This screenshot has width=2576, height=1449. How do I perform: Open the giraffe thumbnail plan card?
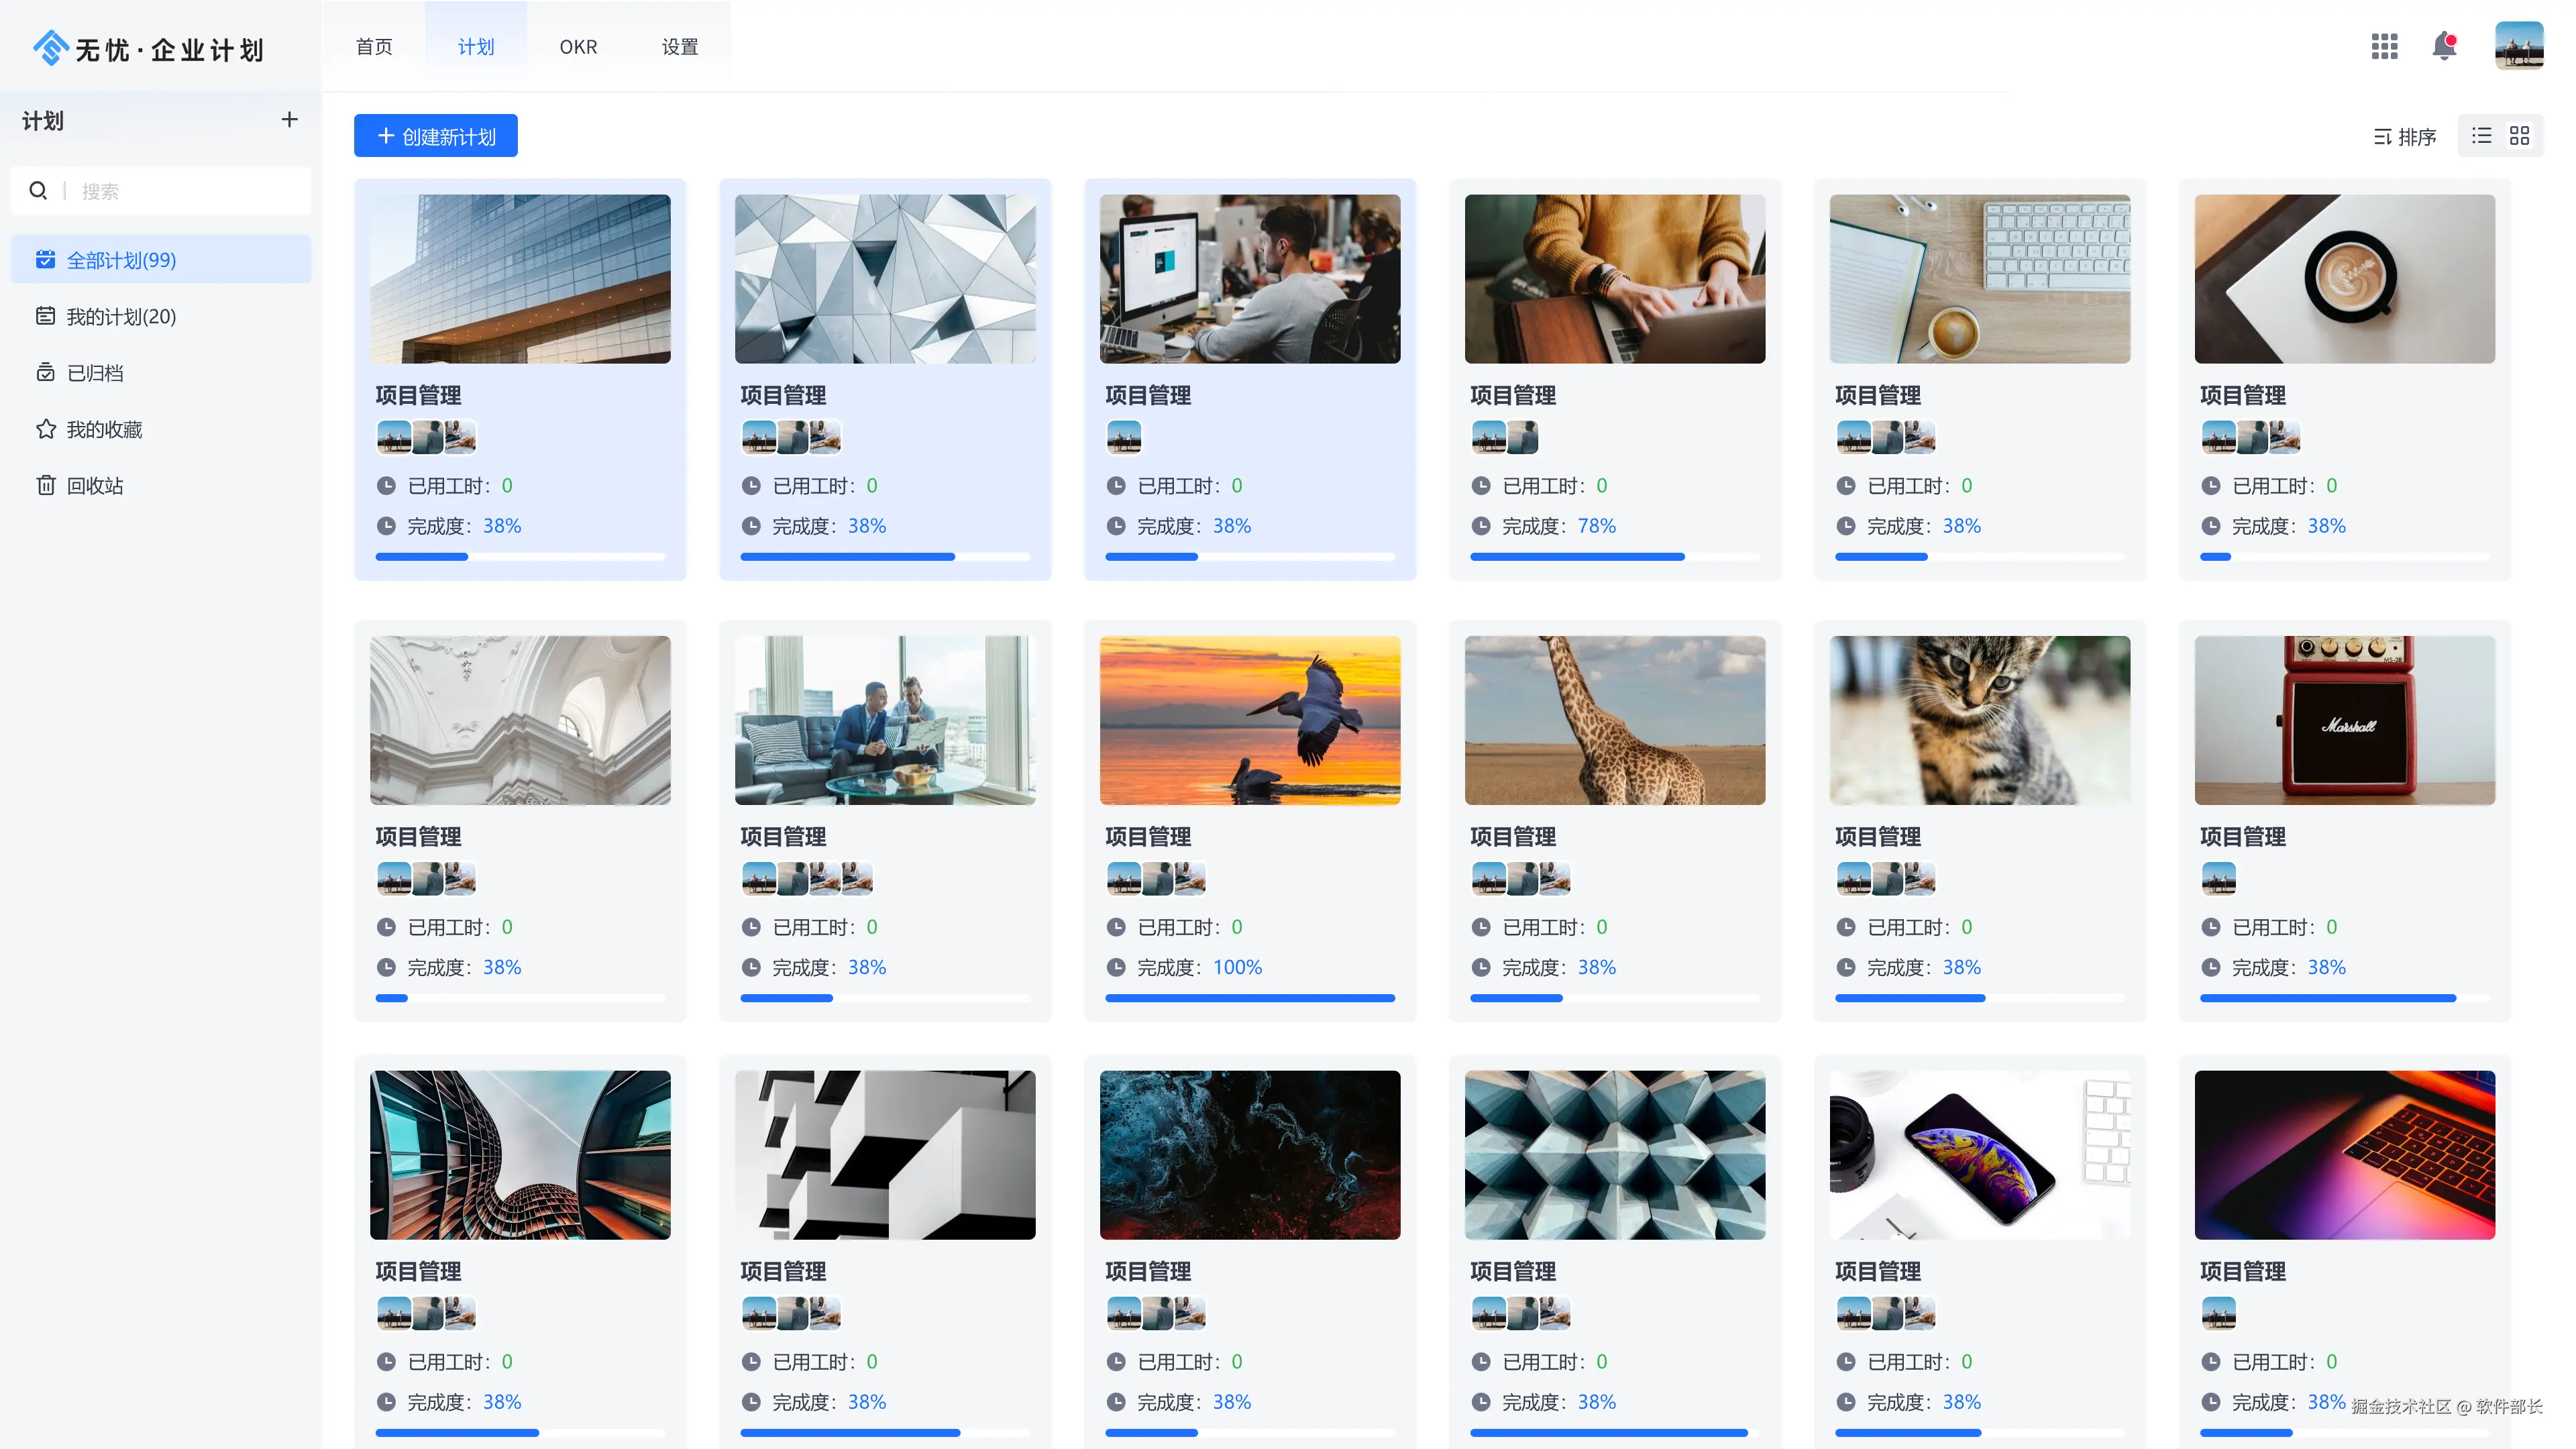pos(1614,721)
